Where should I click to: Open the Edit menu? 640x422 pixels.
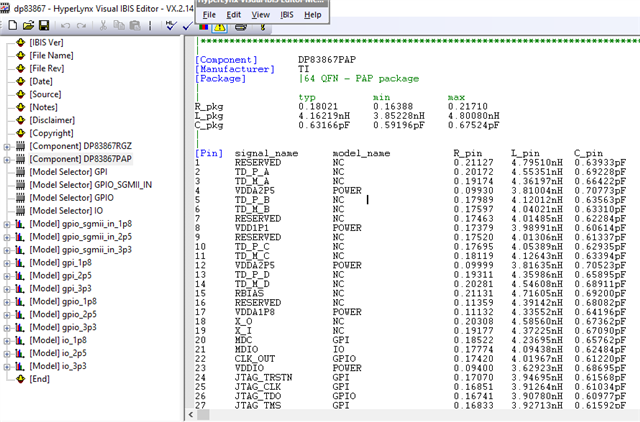233,15
